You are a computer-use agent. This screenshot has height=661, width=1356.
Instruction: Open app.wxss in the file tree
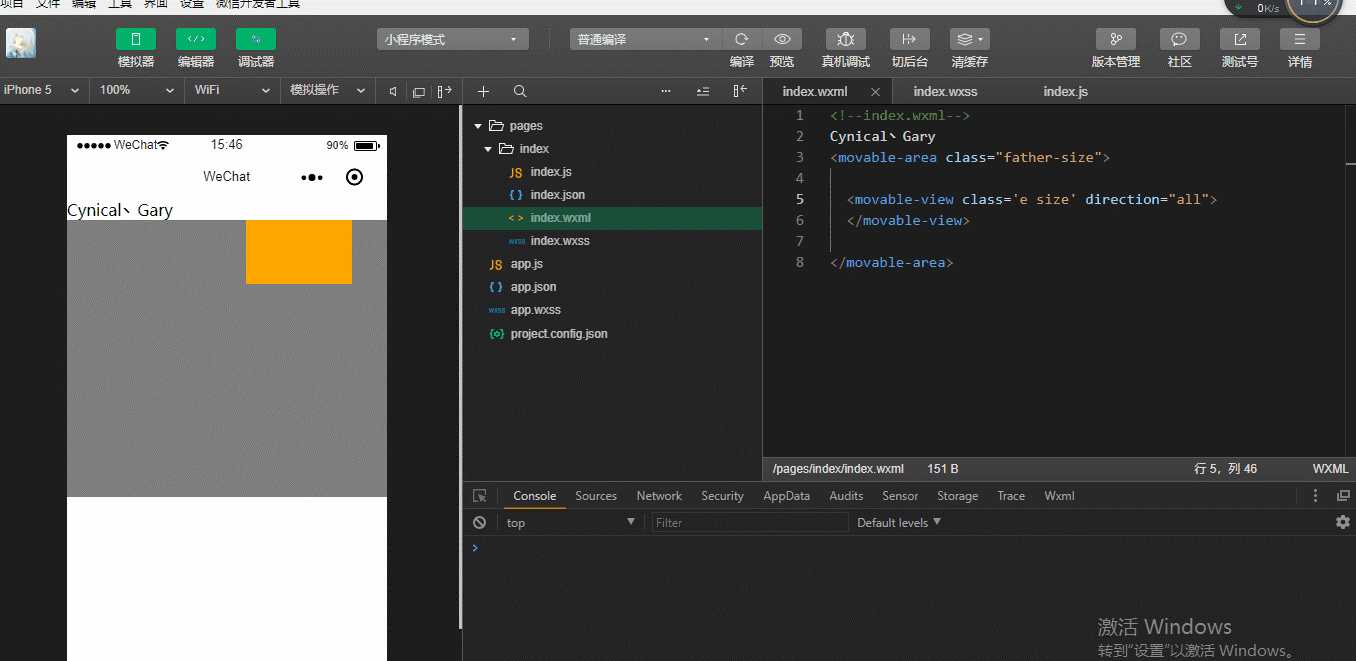(535, 310)
